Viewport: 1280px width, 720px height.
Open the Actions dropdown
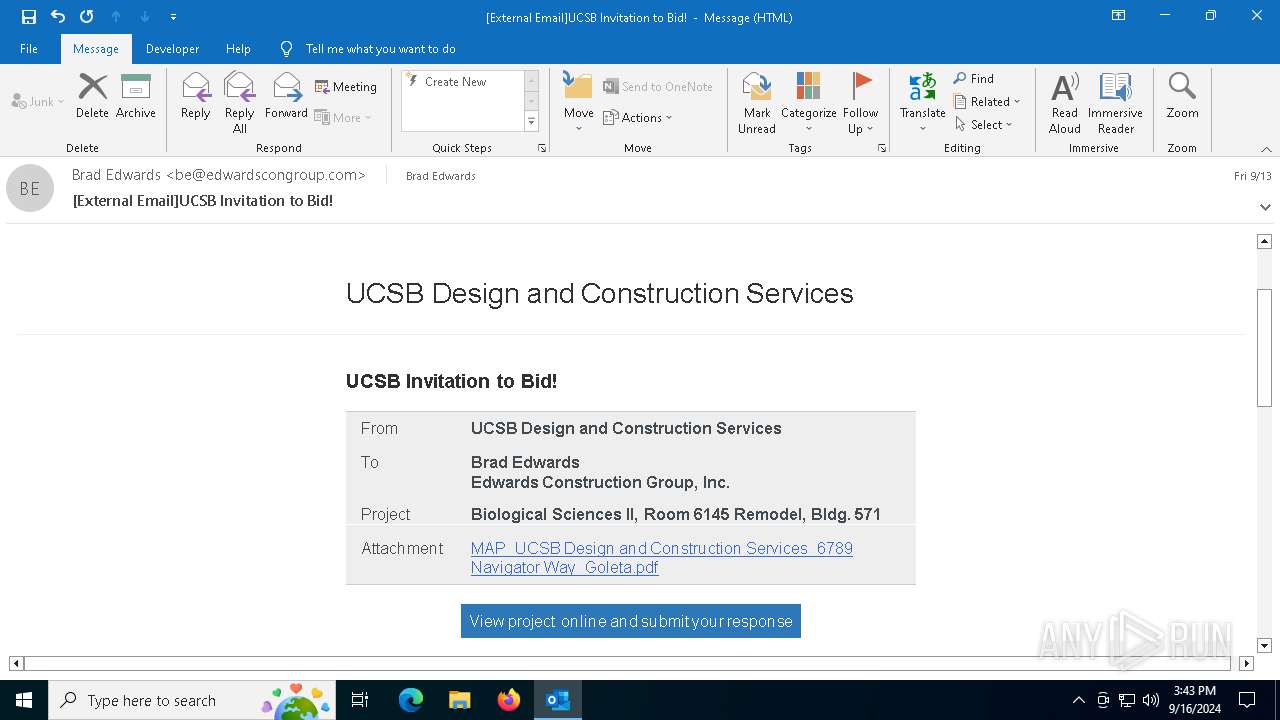coord(638,117)
